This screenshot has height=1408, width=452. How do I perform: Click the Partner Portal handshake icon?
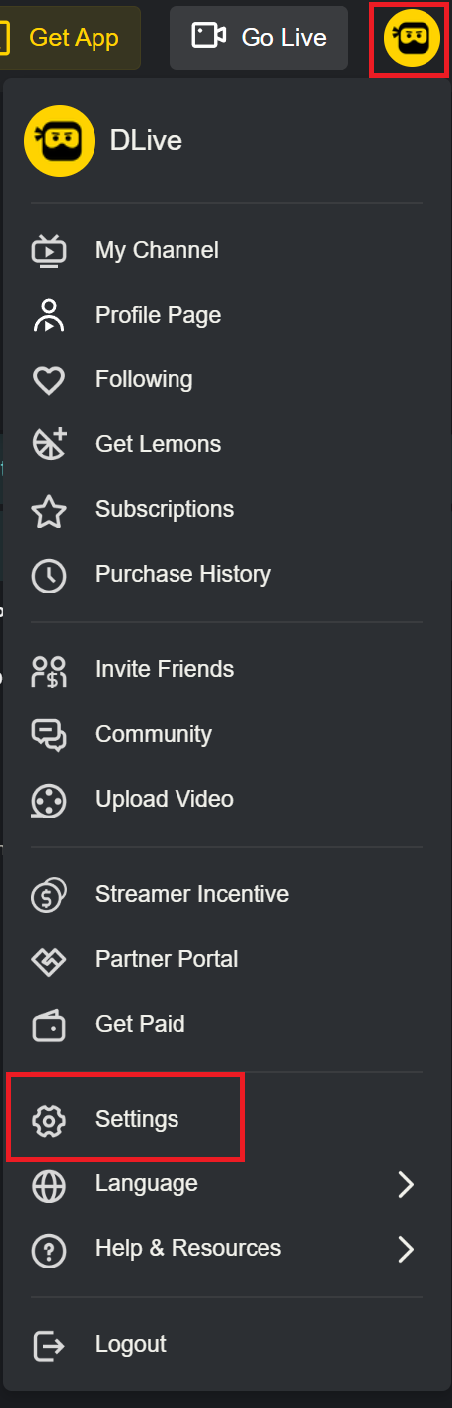coord(49,960)
